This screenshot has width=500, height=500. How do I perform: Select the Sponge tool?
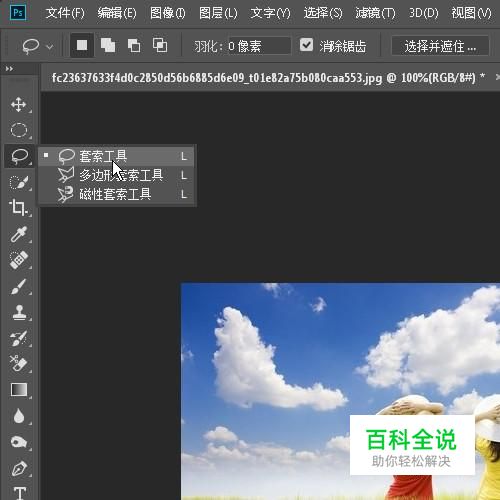[x=19, y=442]
